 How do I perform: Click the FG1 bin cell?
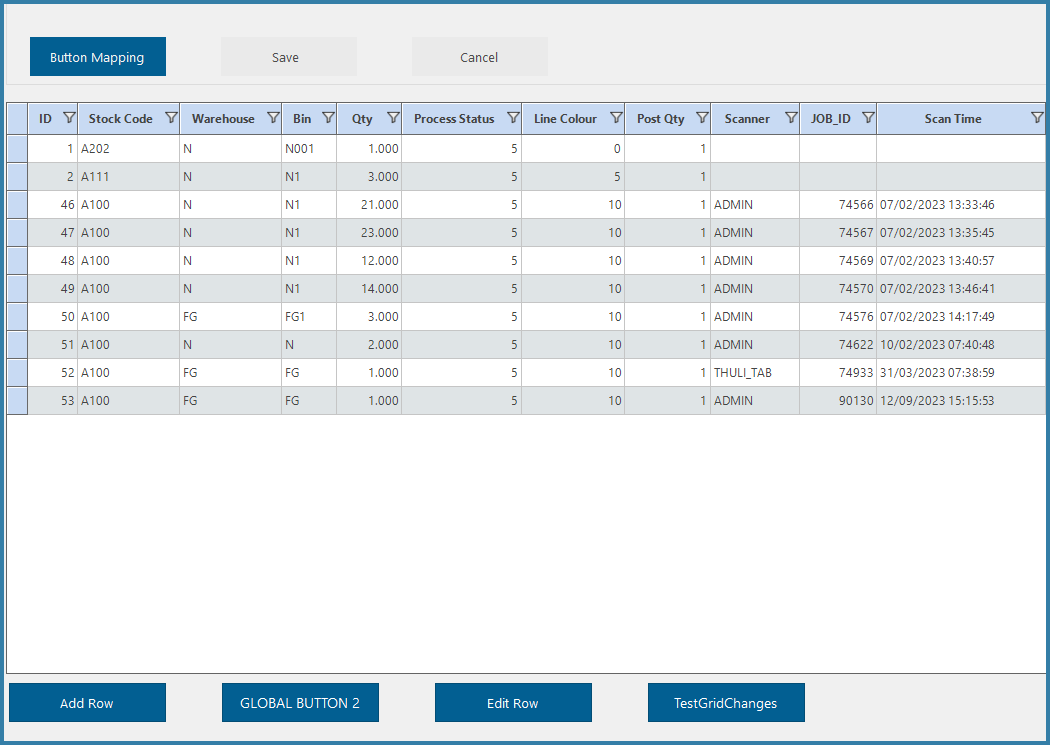click(309, 317)
